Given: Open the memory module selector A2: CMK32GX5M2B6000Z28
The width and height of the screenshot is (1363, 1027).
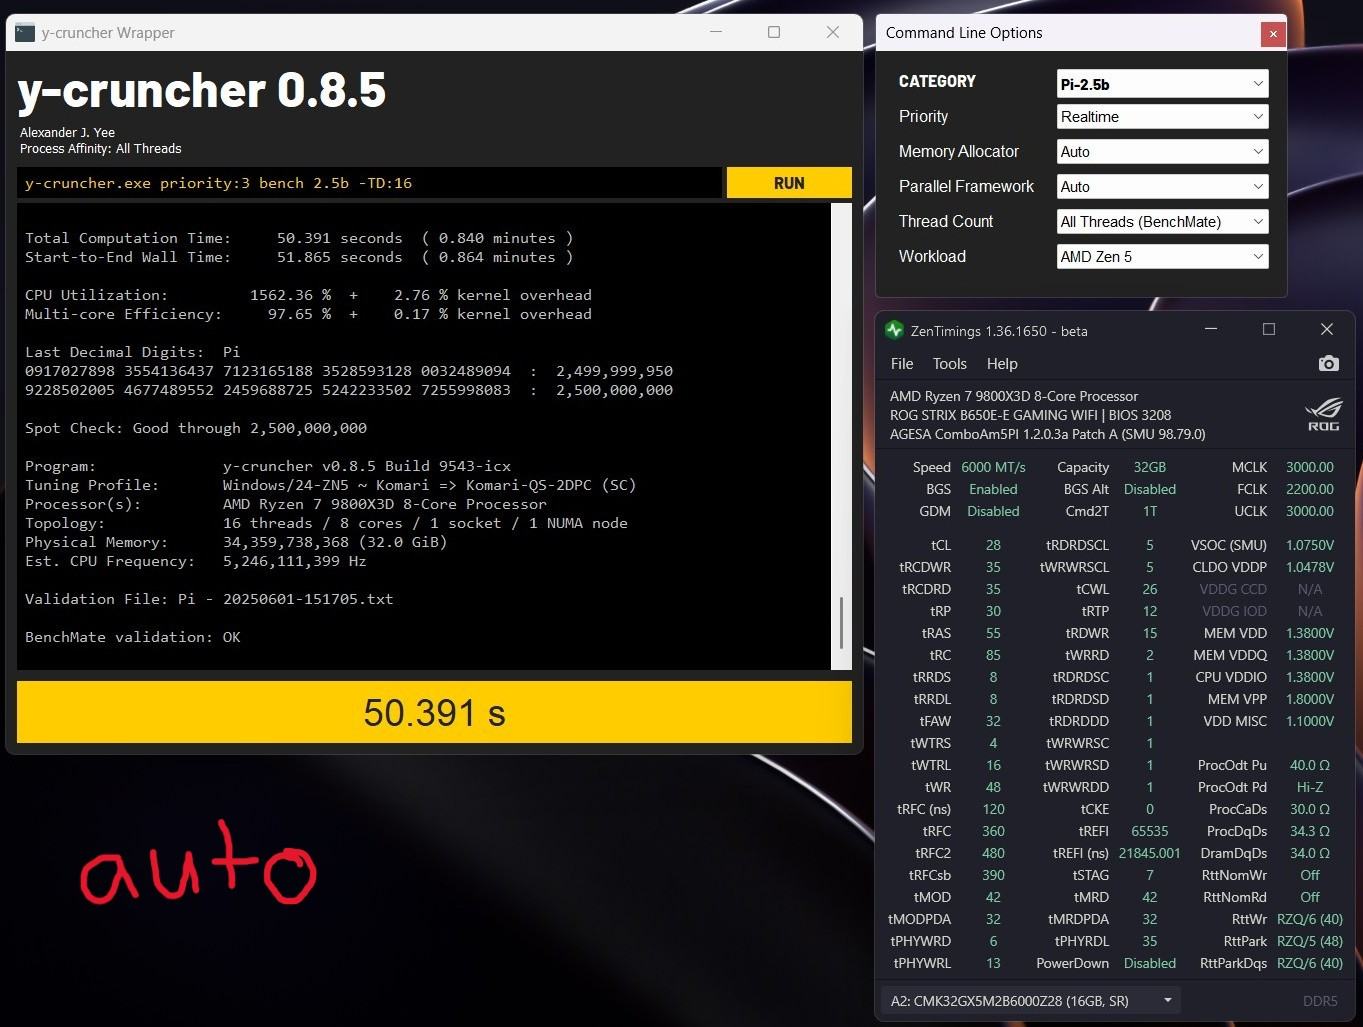Looking at the screenshot, I should [1030, 1000].
